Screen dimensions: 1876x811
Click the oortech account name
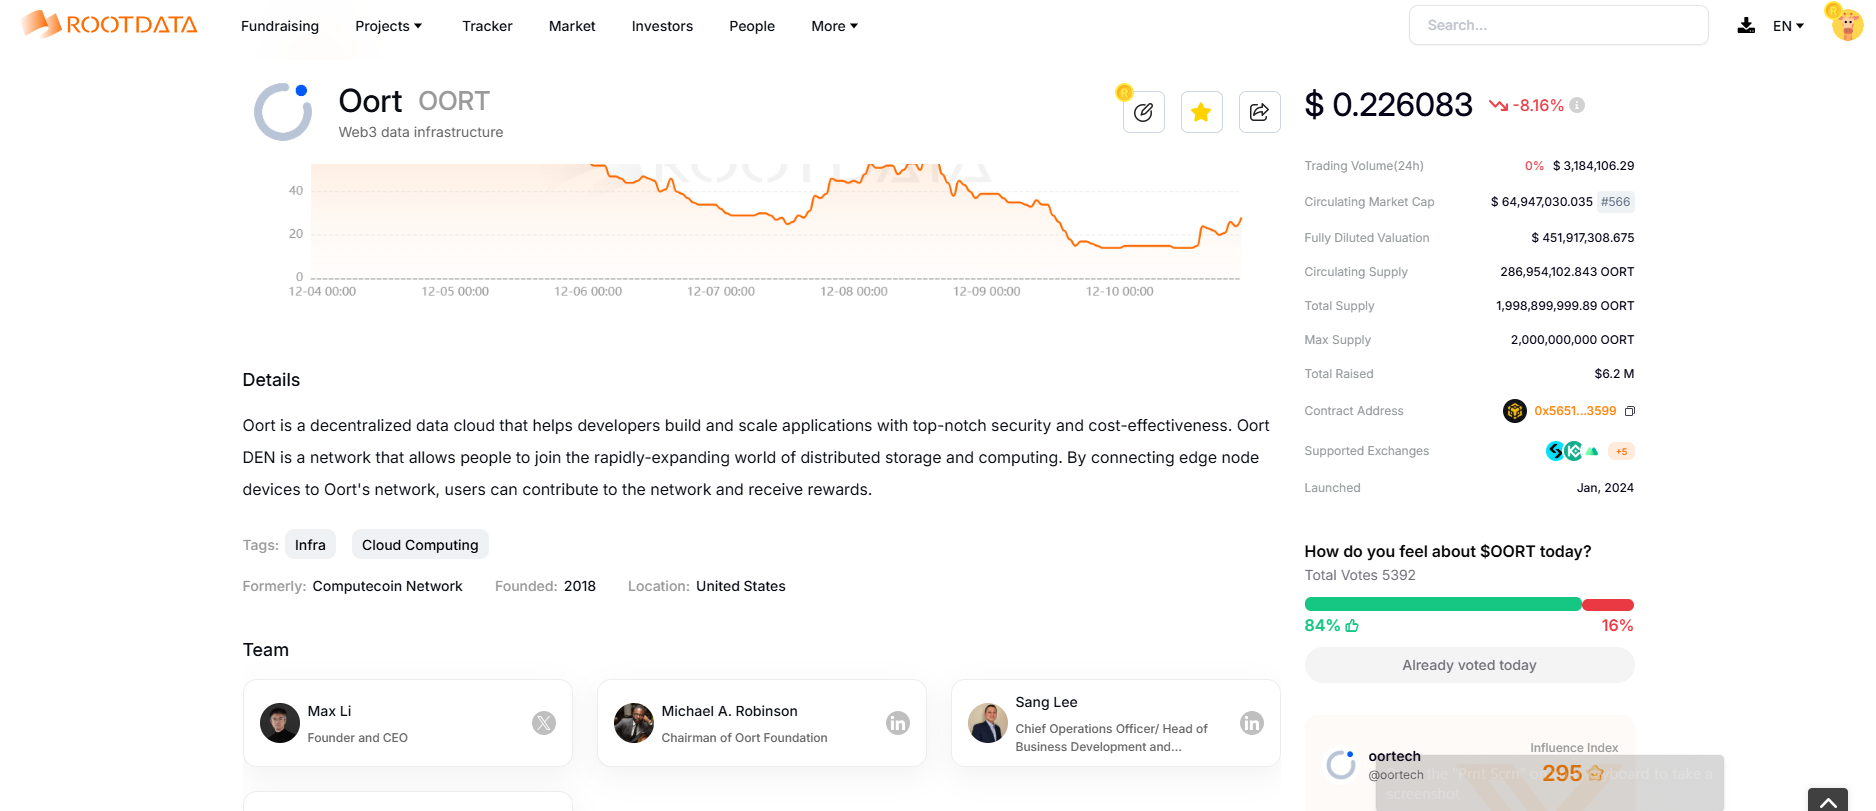[1394, 756]
